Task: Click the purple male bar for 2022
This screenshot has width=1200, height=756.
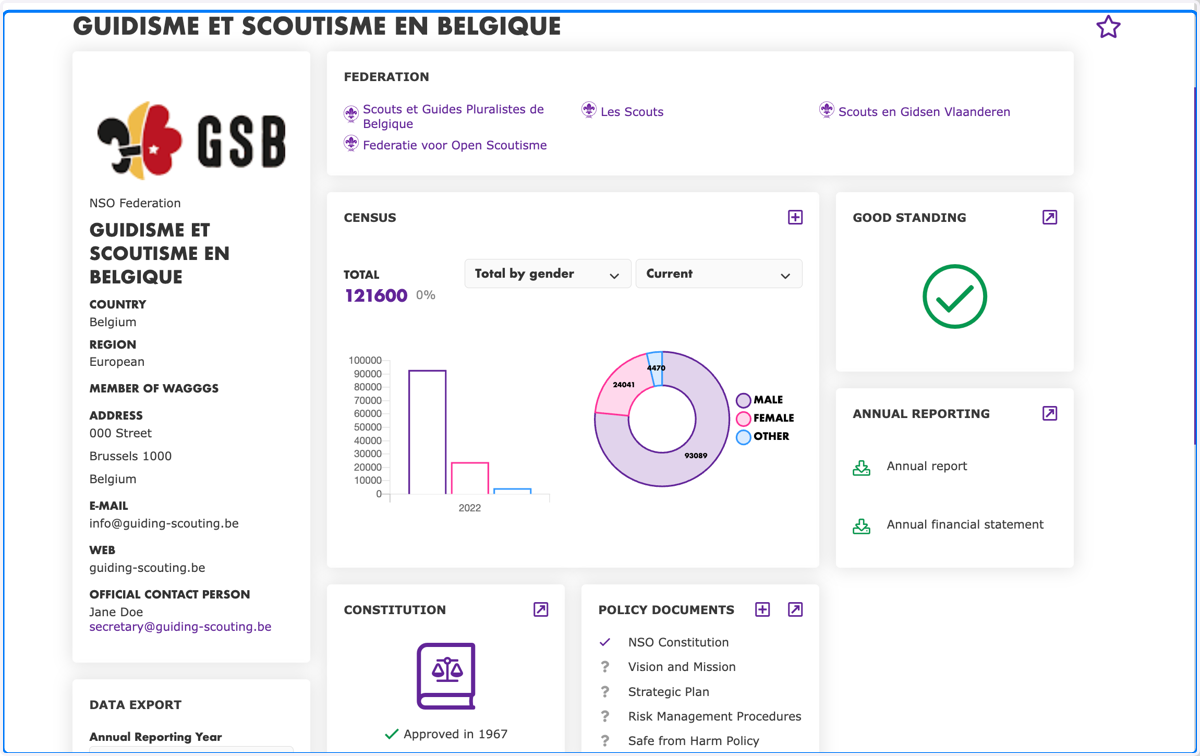Action: [x=427, y=432]
